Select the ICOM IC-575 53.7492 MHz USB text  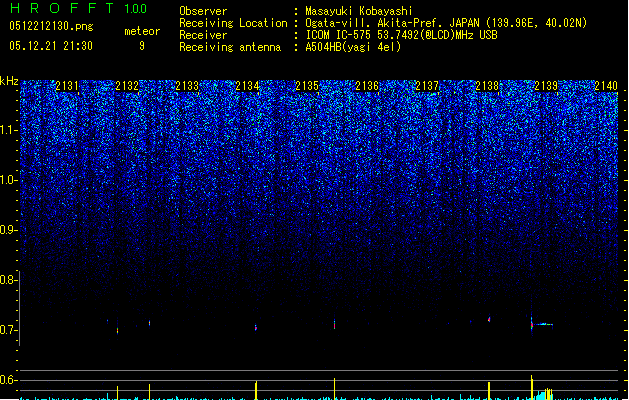(x=401, y=35)
